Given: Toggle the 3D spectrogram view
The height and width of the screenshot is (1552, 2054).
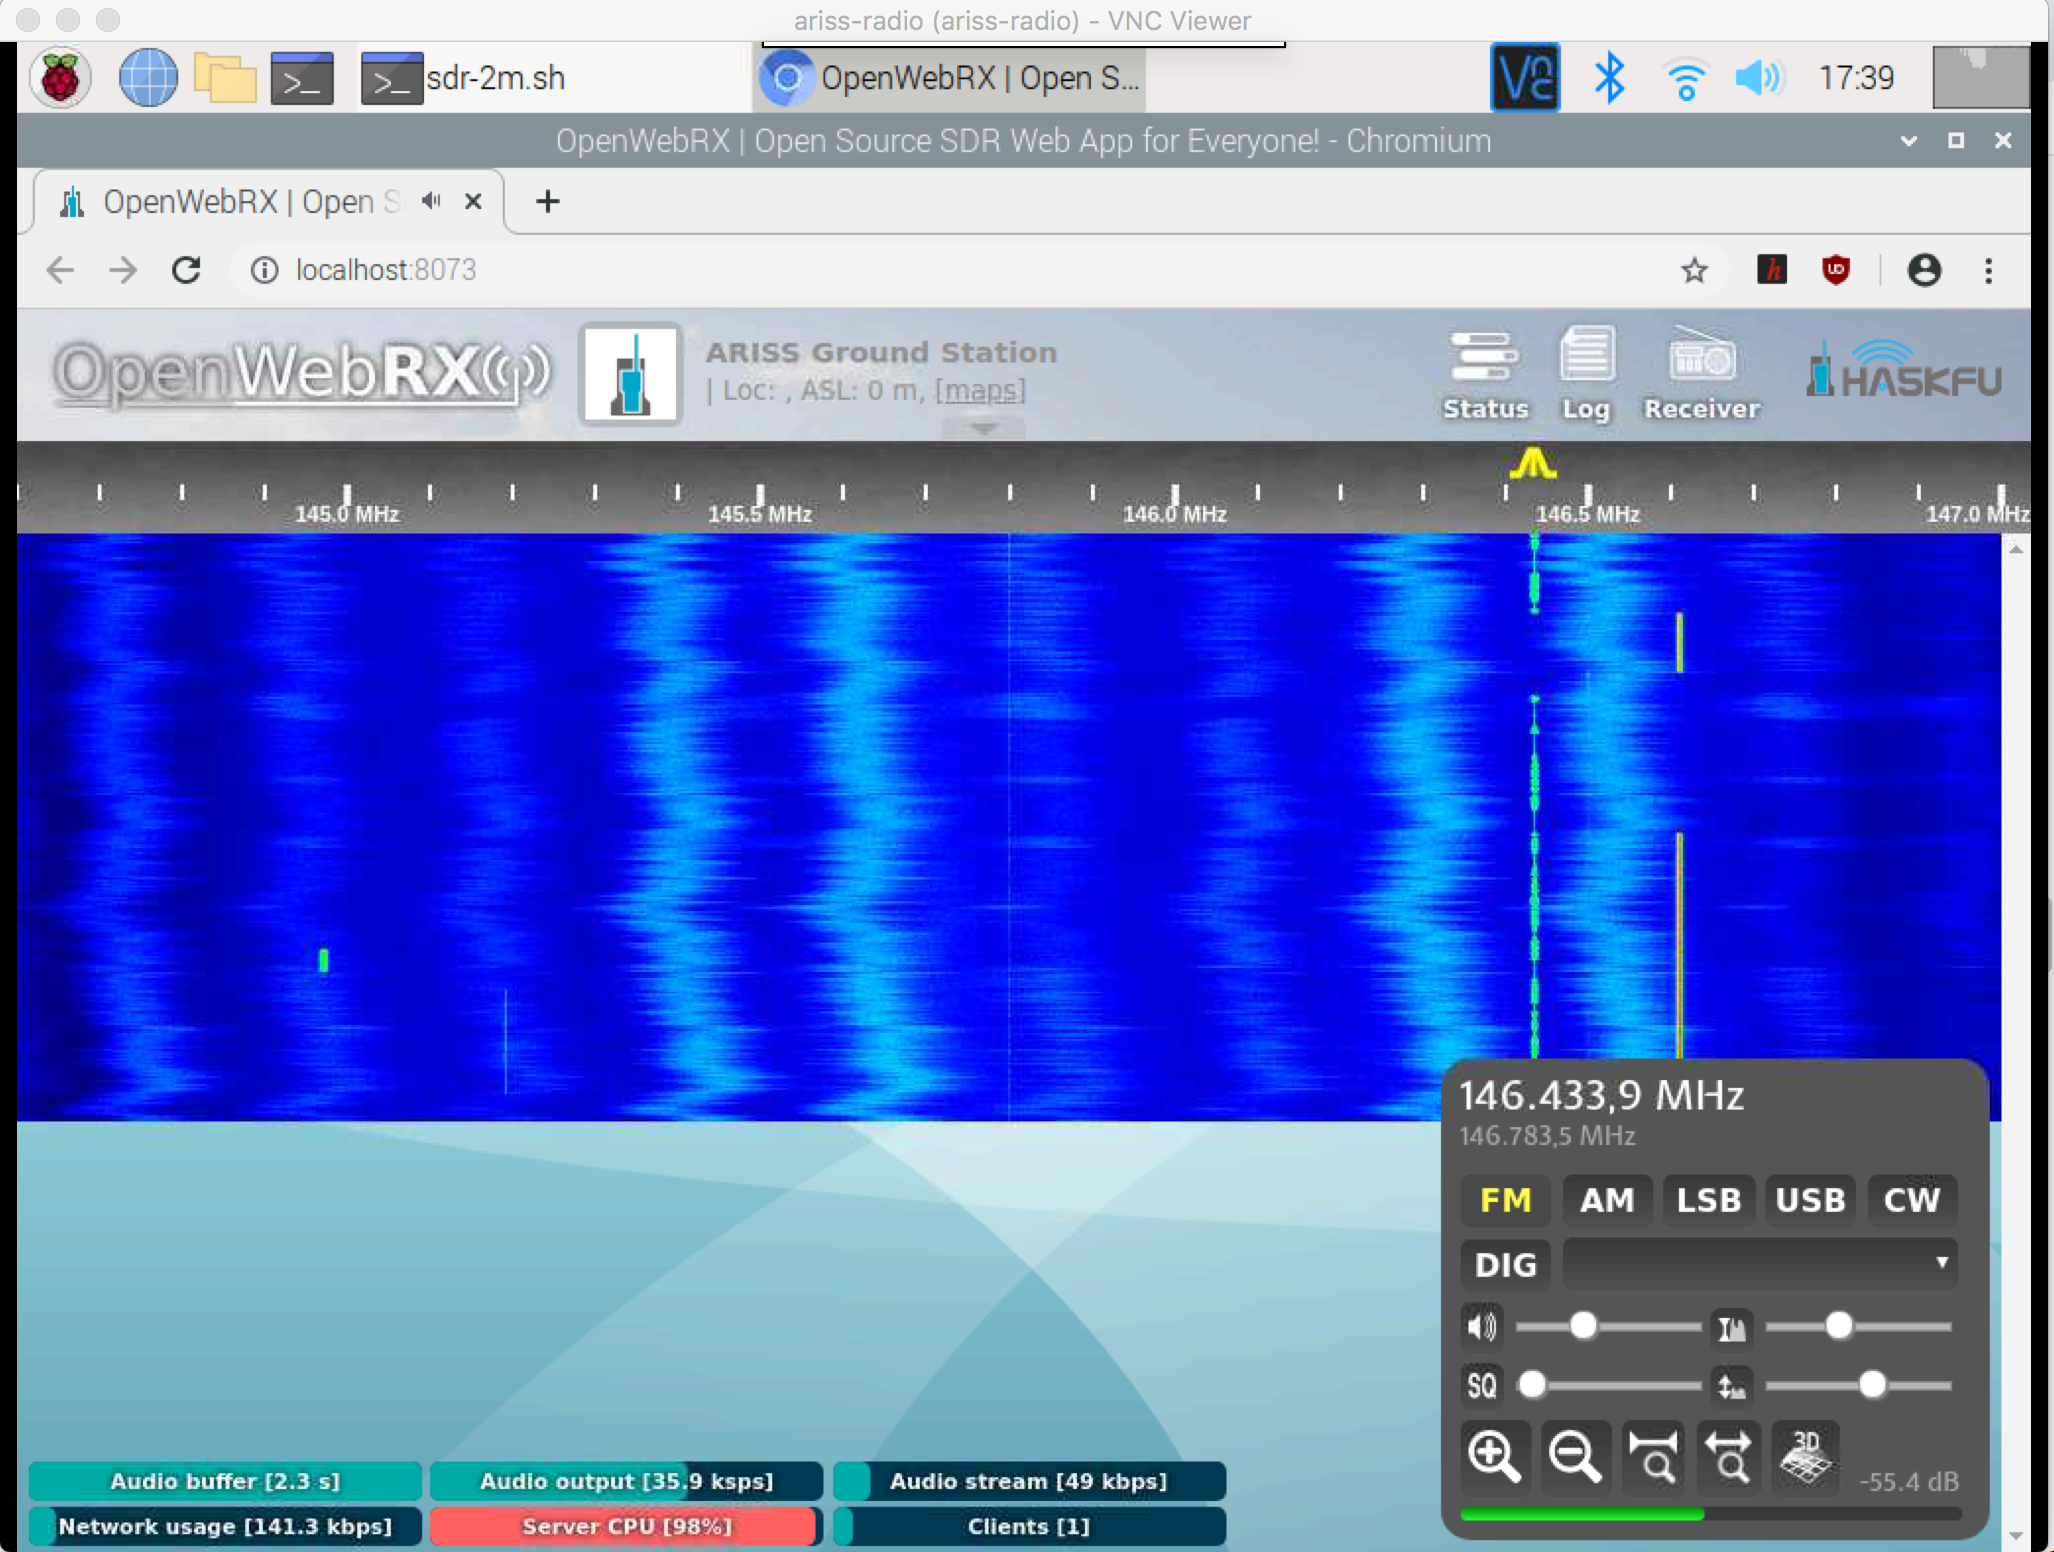Looking at the screenshot, I should [1806, 1456].
